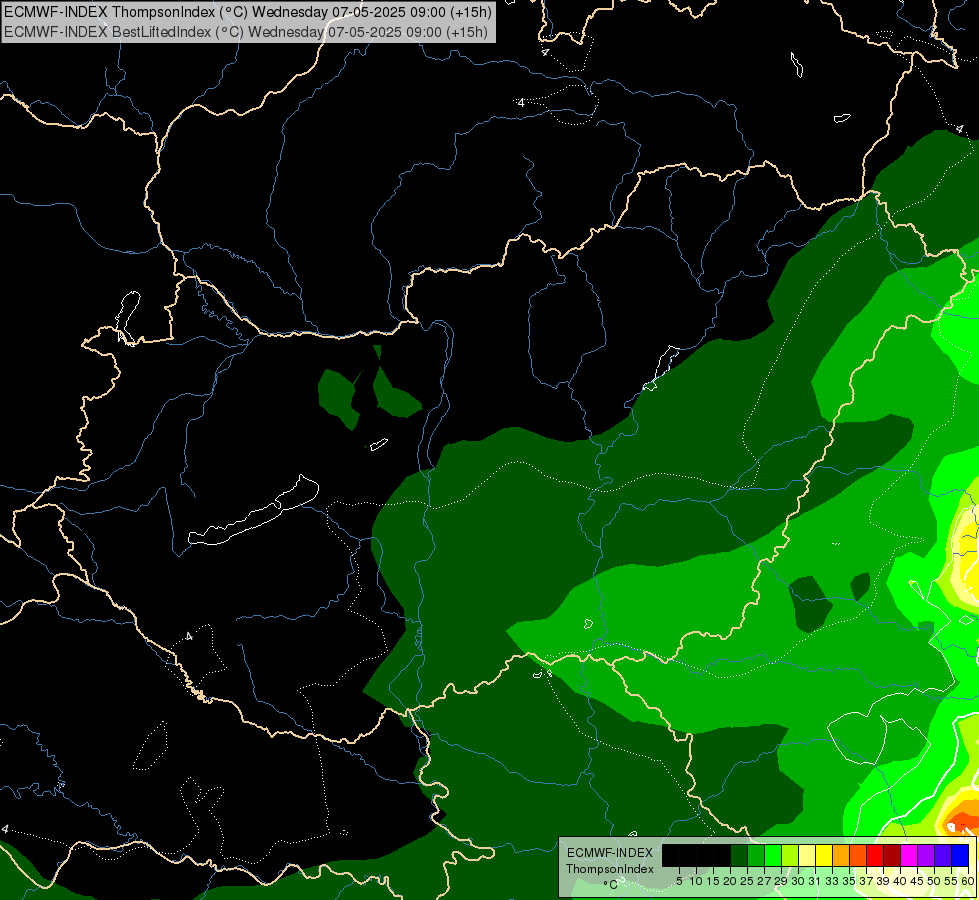Click the legend tick value 40

900,881
